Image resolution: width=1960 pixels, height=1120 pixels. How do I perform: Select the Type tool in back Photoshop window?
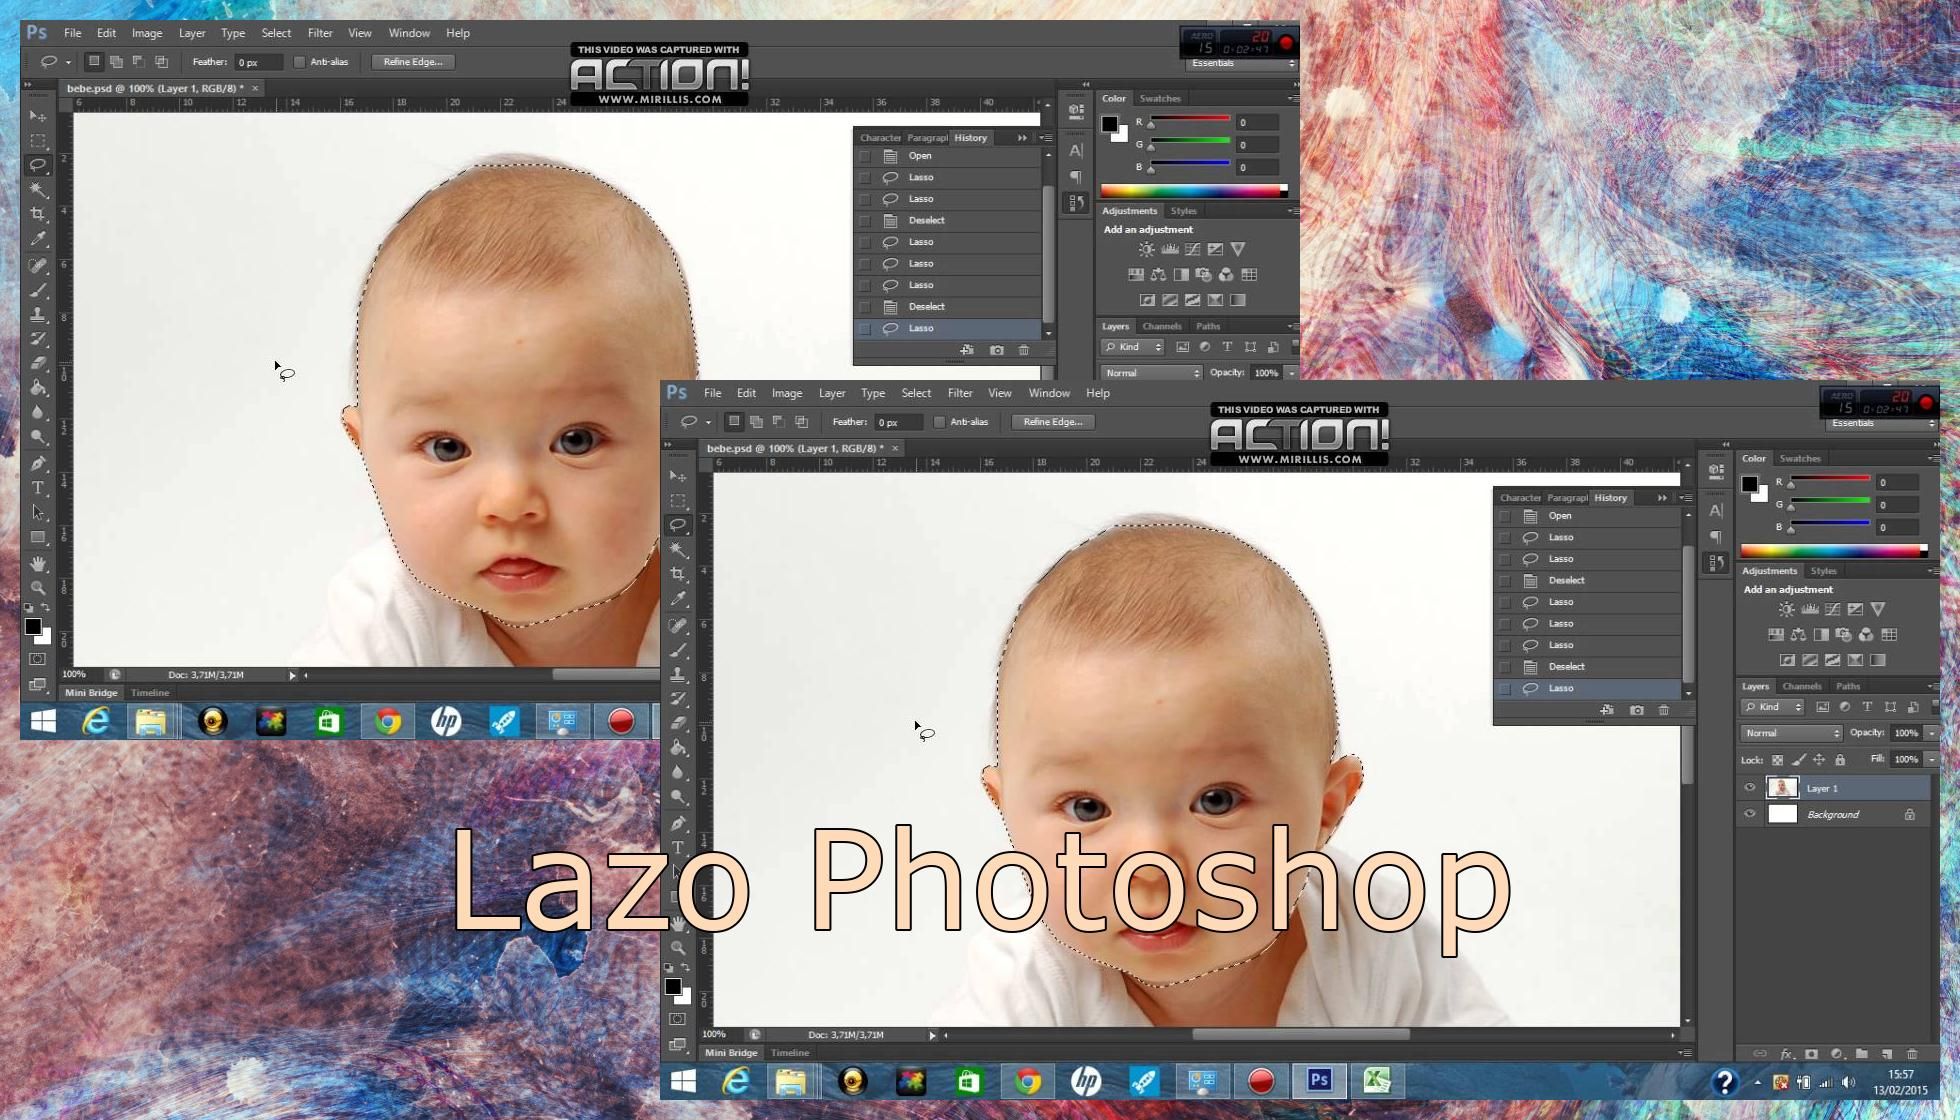38,488
